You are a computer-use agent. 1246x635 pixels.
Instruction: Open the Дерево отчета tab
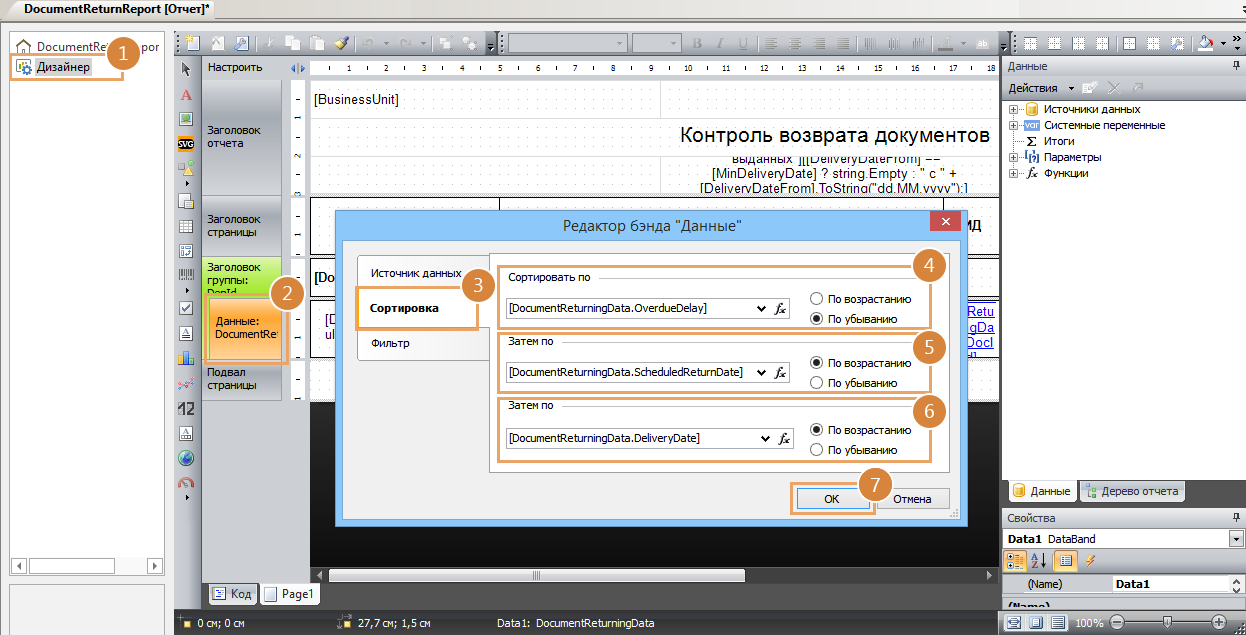click(1133, 491)
